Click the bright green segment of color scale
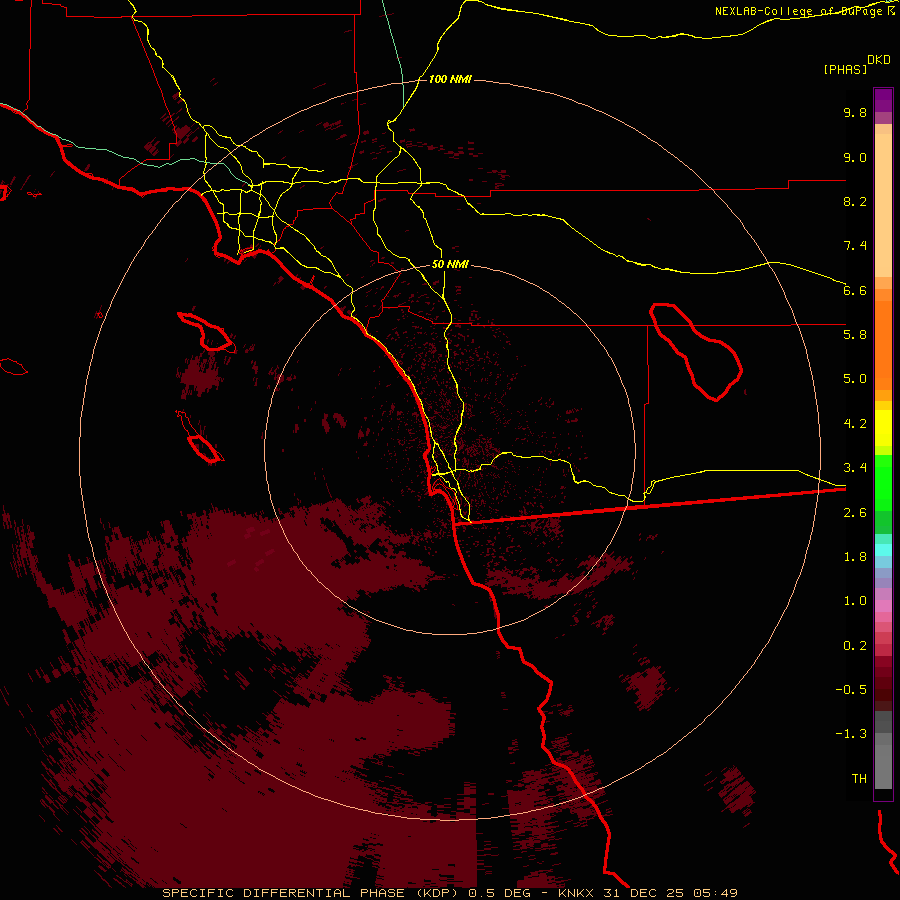 pyautogui.click(x=883, y=482)
